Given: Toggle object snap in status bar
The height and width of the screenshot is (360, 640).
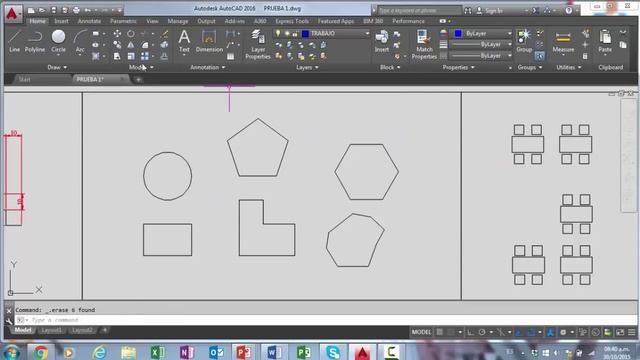Looking at the screenshot, I should pos(531,332).
